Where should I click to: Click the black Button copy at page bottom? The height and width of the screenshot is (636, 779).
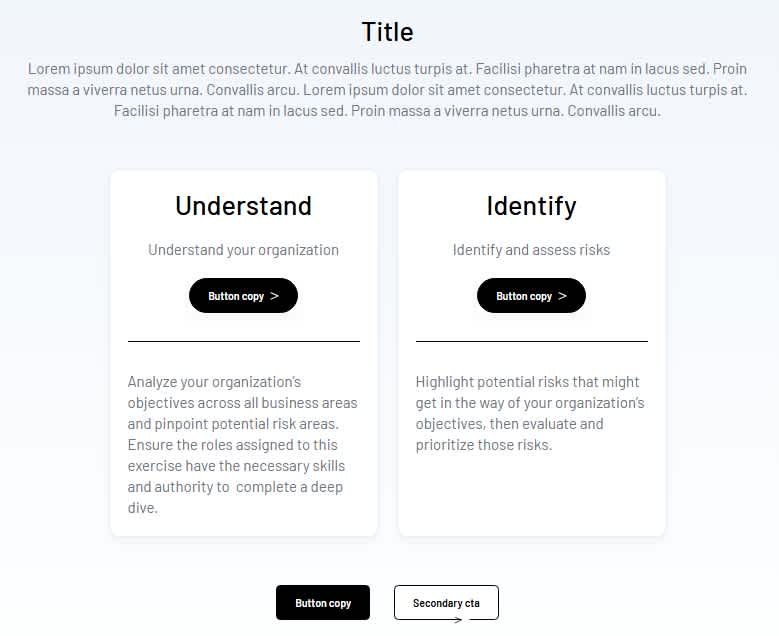(323, 603)
